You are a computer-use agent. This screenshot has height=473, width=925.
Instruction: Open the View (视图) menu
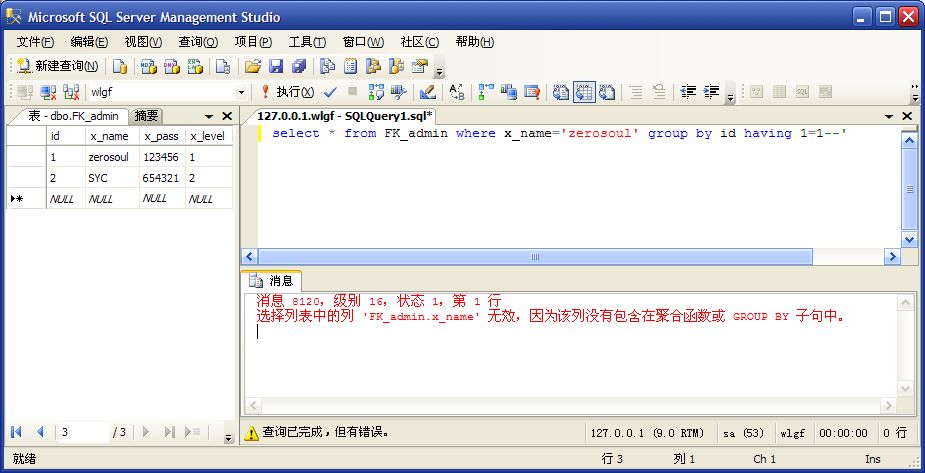(143, 42)
